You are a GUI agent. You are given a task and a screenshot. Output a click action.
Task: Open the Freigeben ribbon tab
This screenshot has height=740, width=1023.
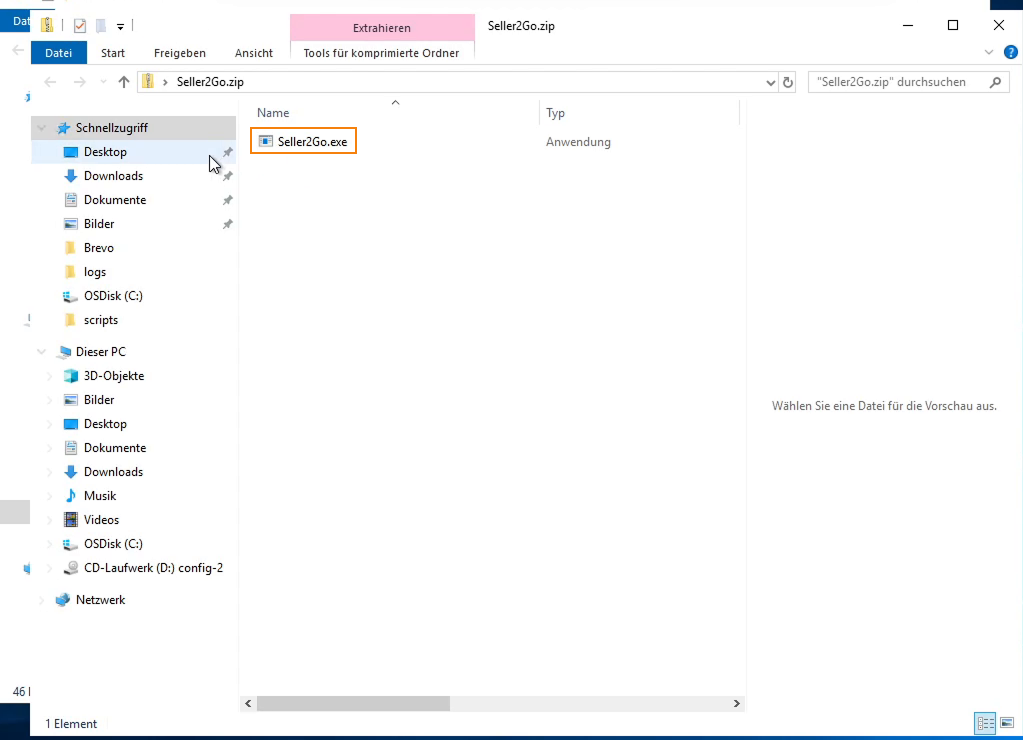pos(179,53)
